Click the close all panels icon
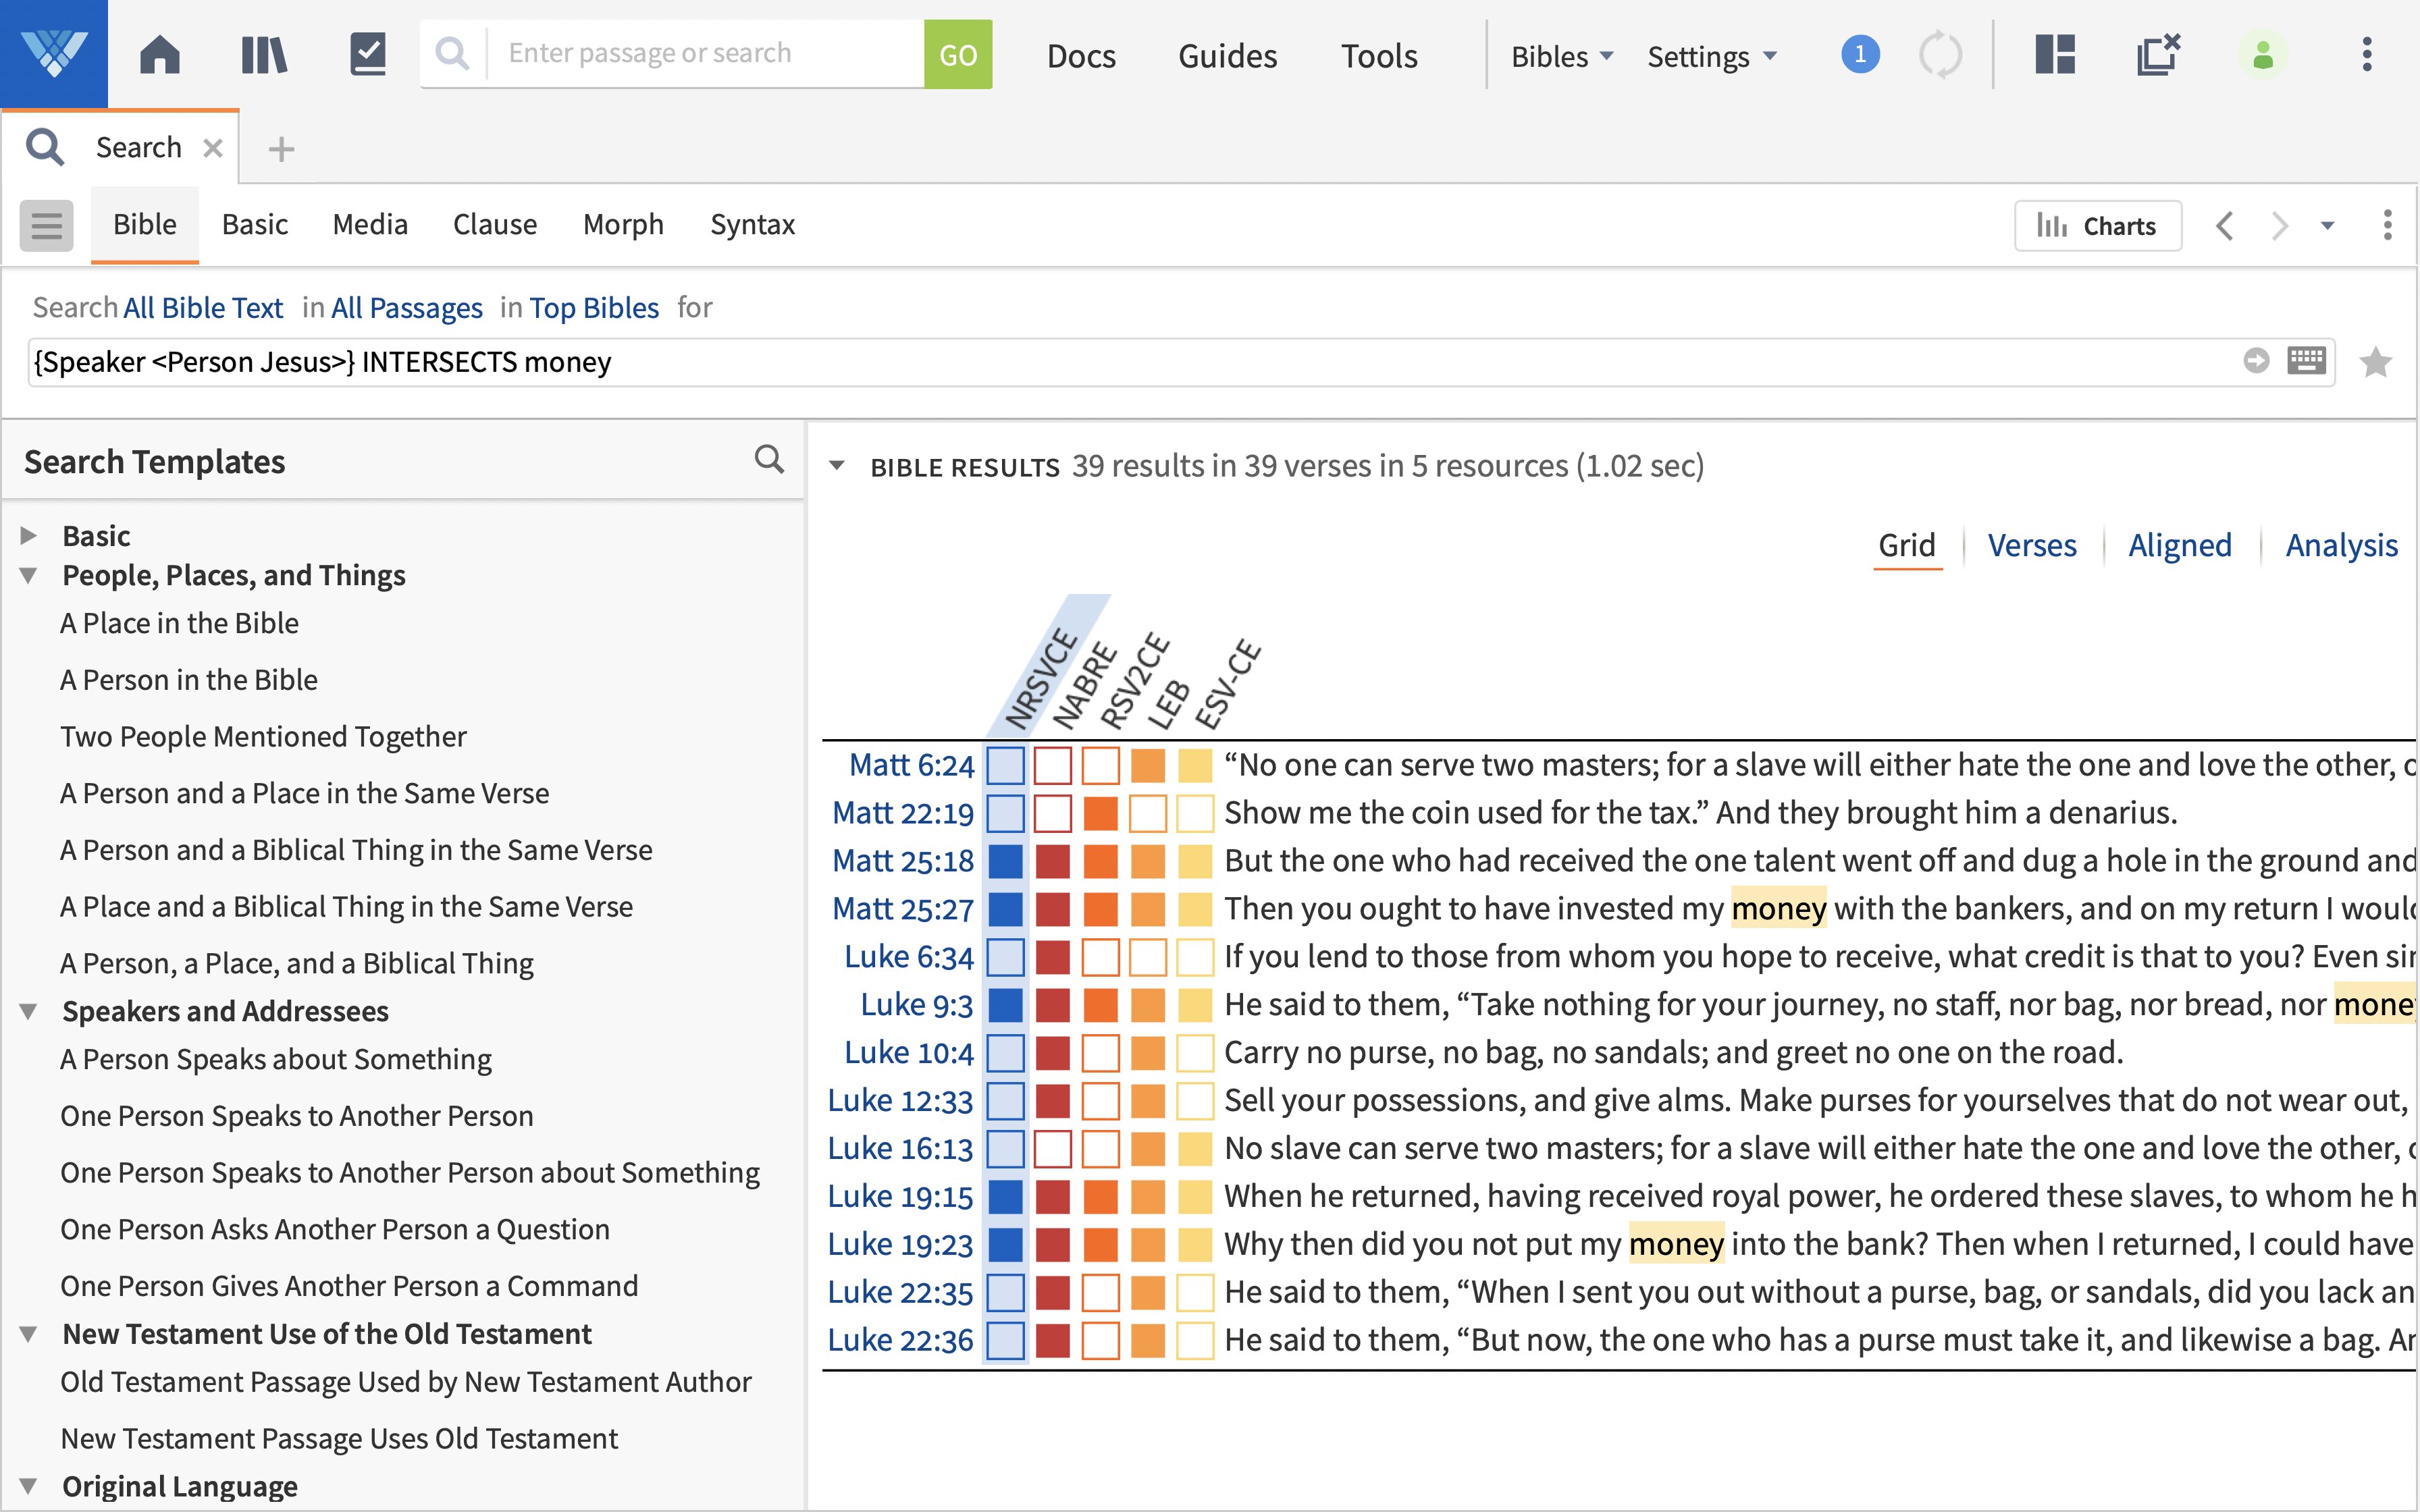 pyautogui.click(x=2158, y=54)
